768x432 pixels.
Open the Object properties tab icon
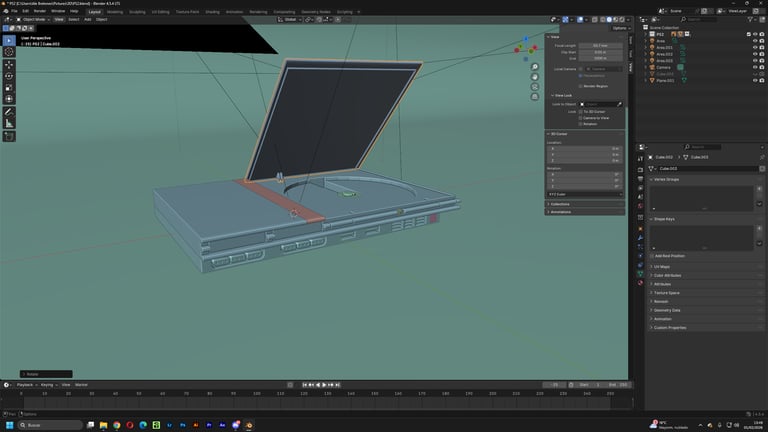pyautogui.click(x=640, y=229)
